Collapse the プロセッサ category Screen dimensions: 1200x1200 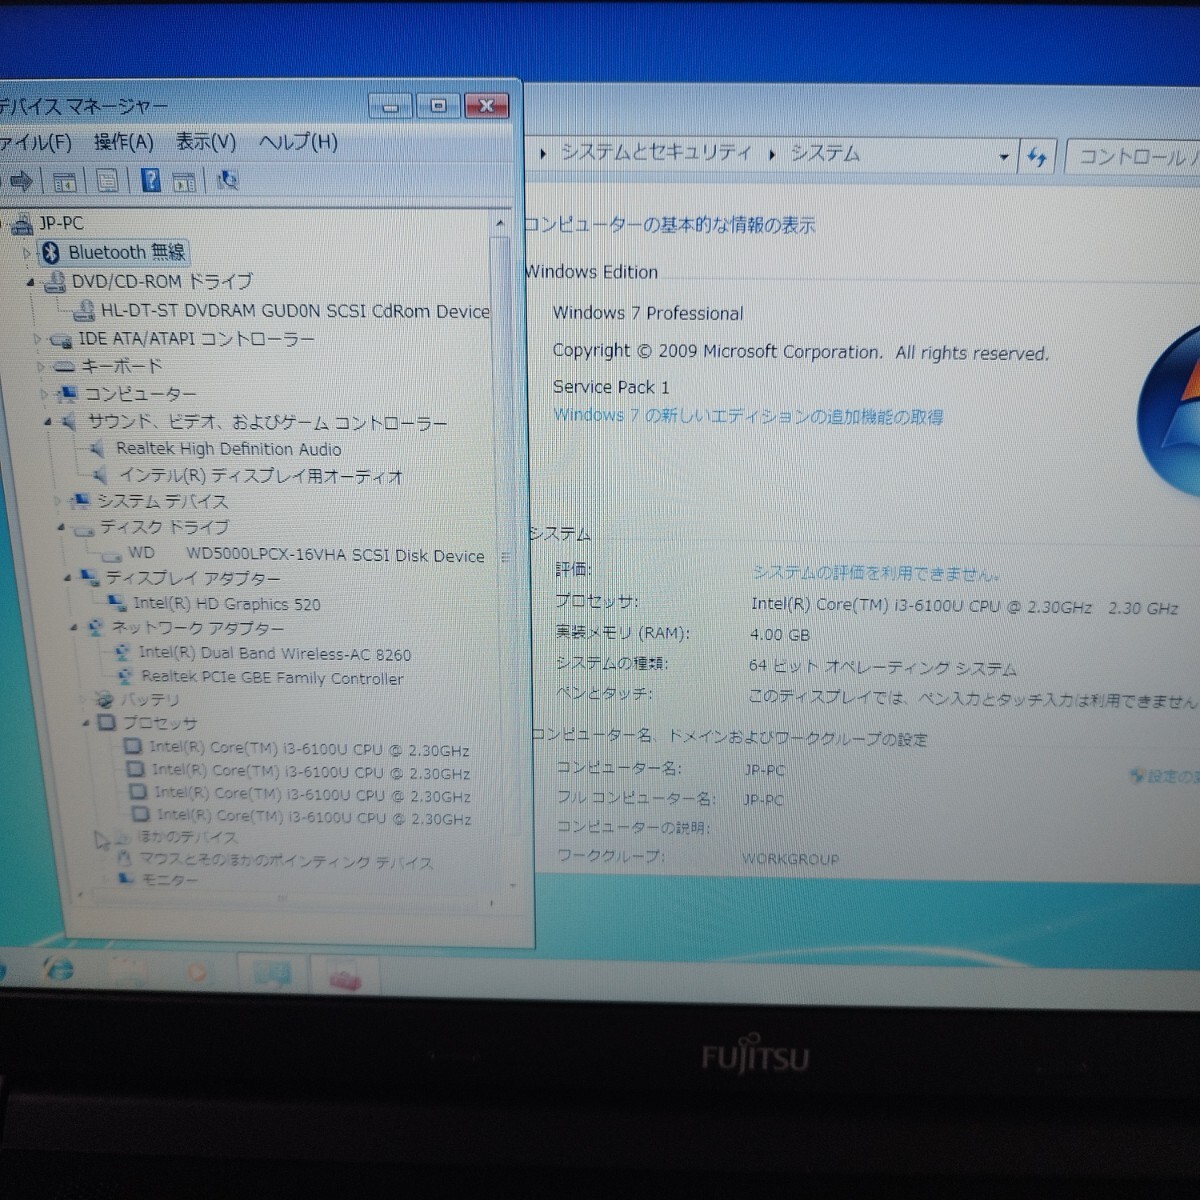click(86, 723)
